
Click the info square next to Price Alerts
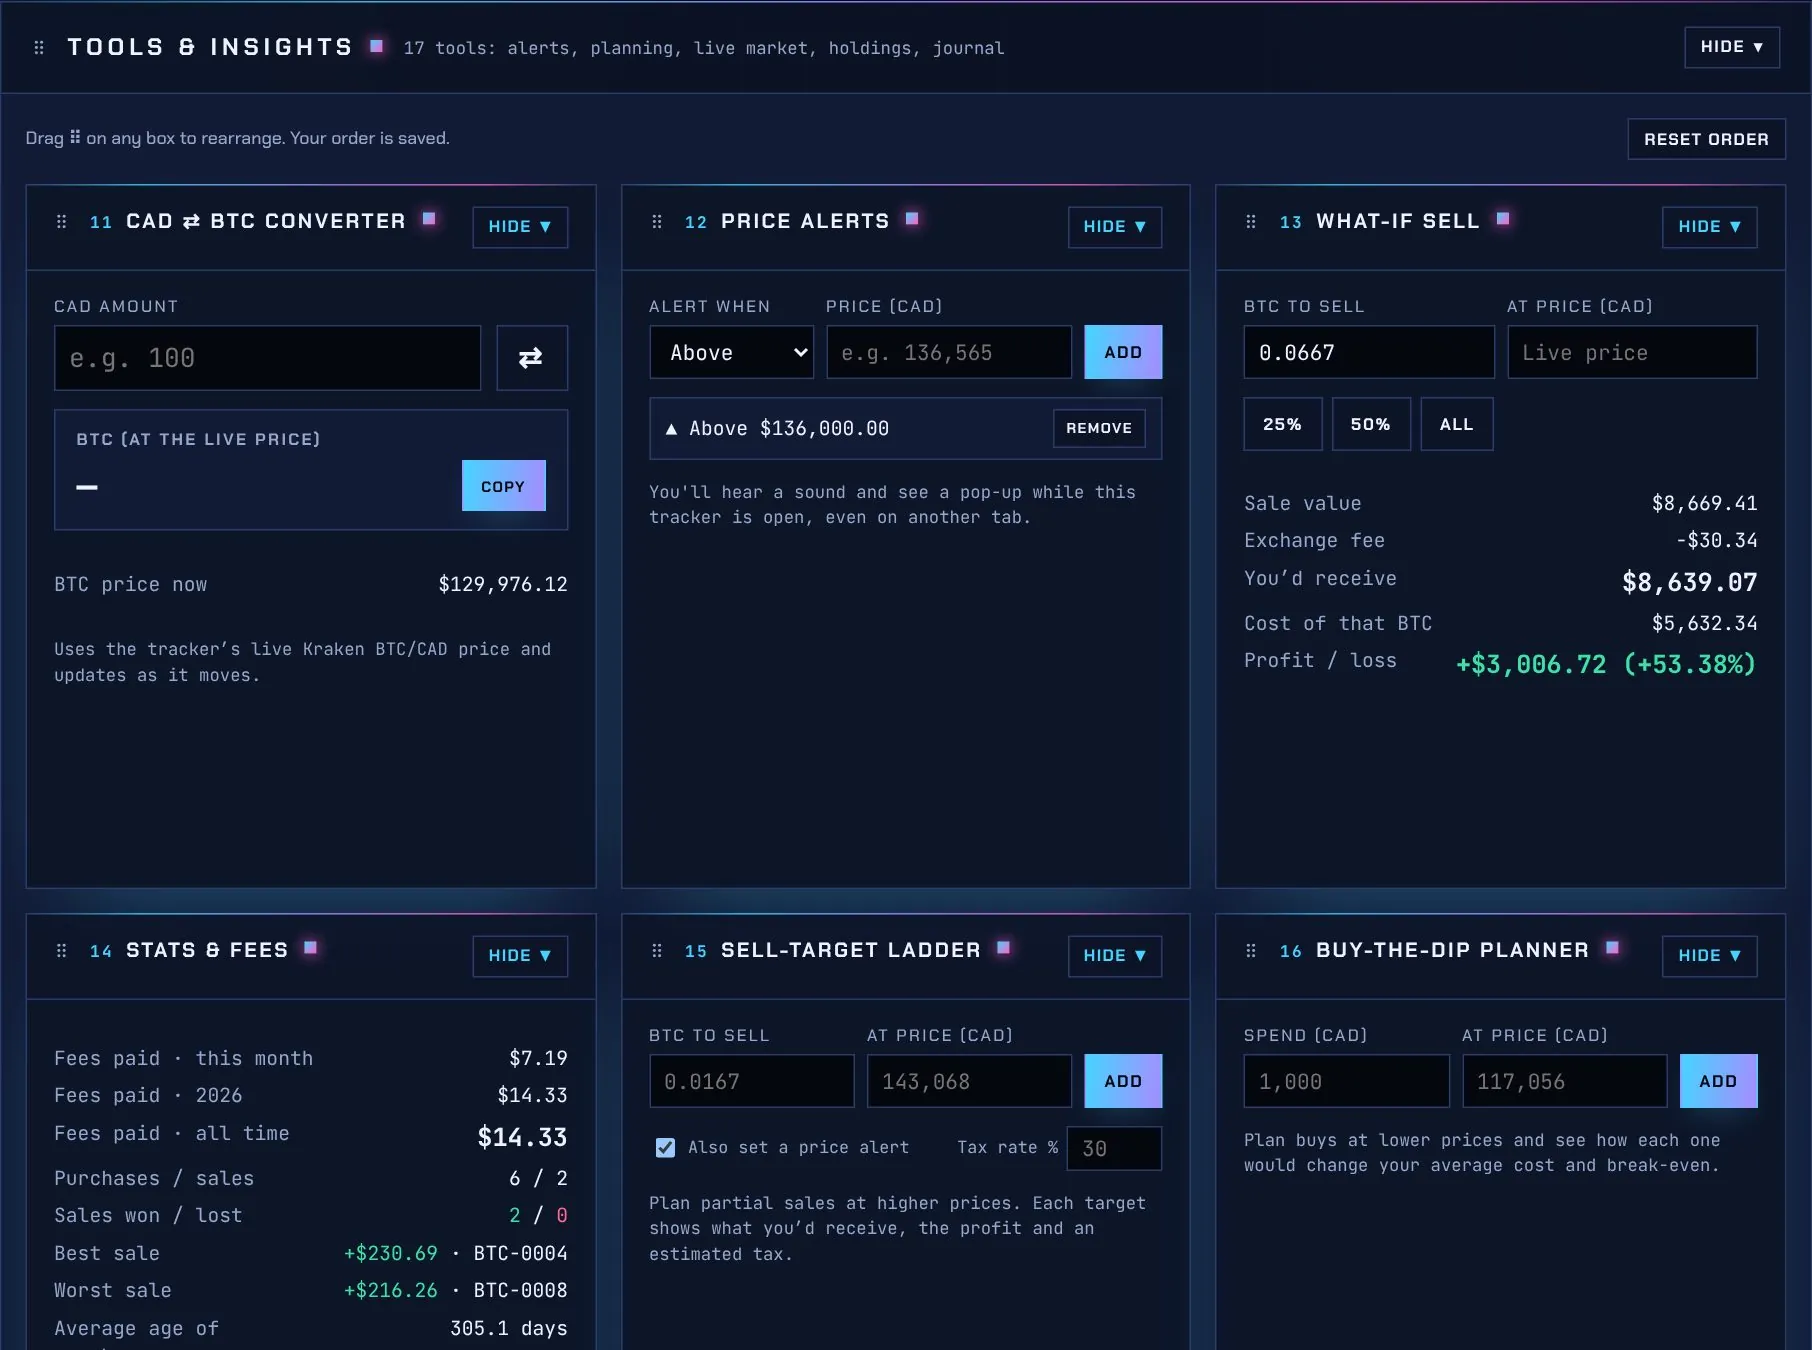(912, 218)
